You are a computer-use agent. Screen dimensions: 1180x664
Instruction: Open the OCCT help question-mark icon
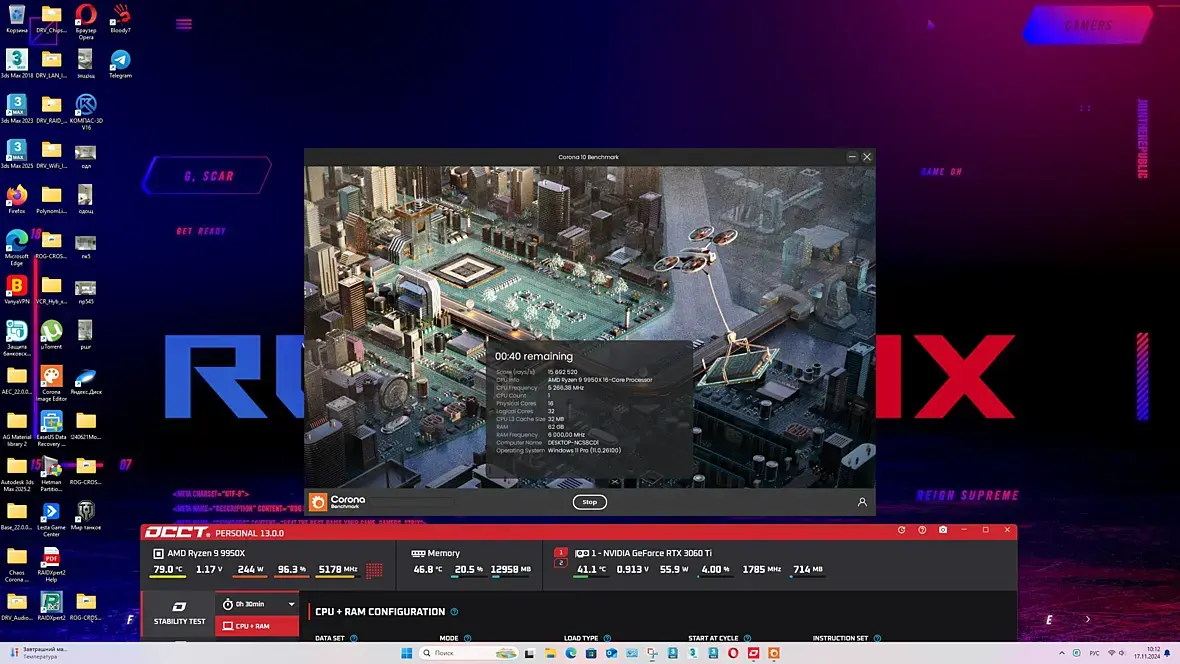point(922,530)
